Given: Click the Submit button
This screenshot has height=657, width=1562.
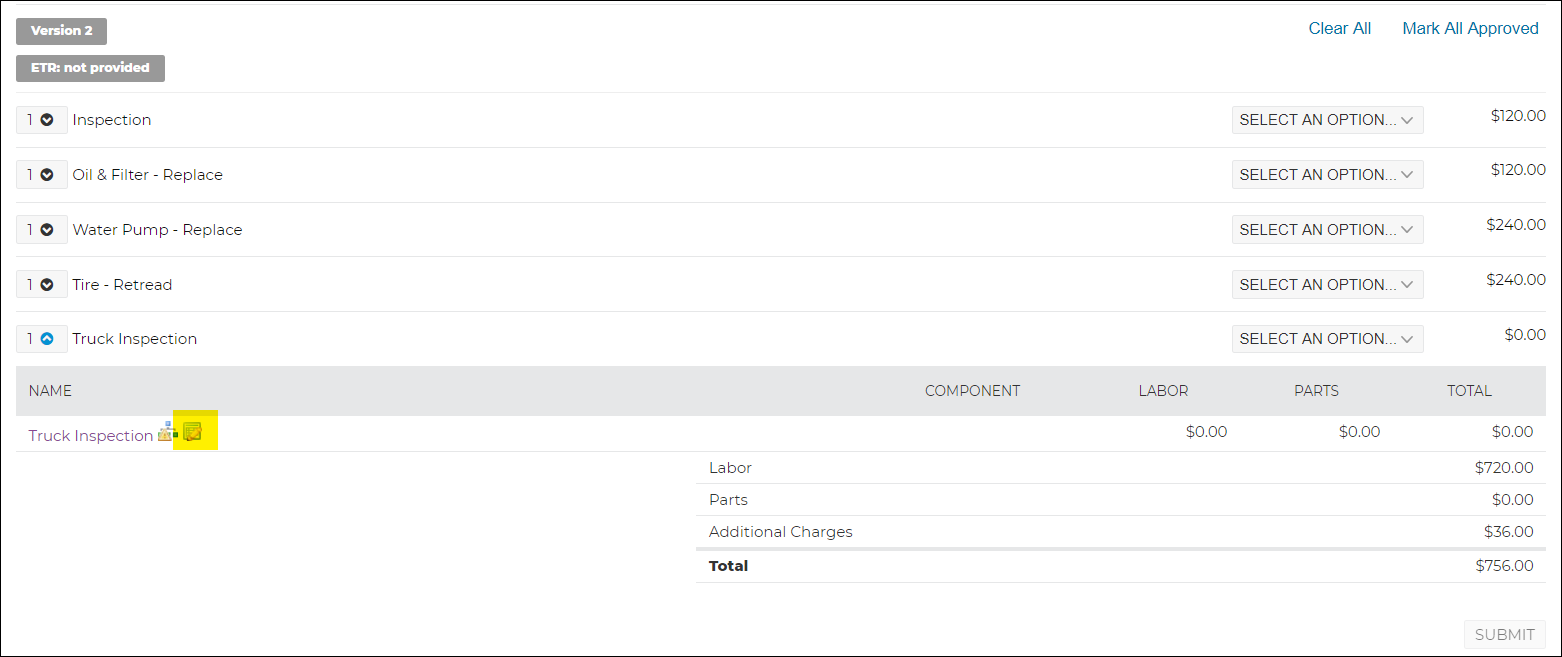Looking at the screenshot, I should [1504, 635].
